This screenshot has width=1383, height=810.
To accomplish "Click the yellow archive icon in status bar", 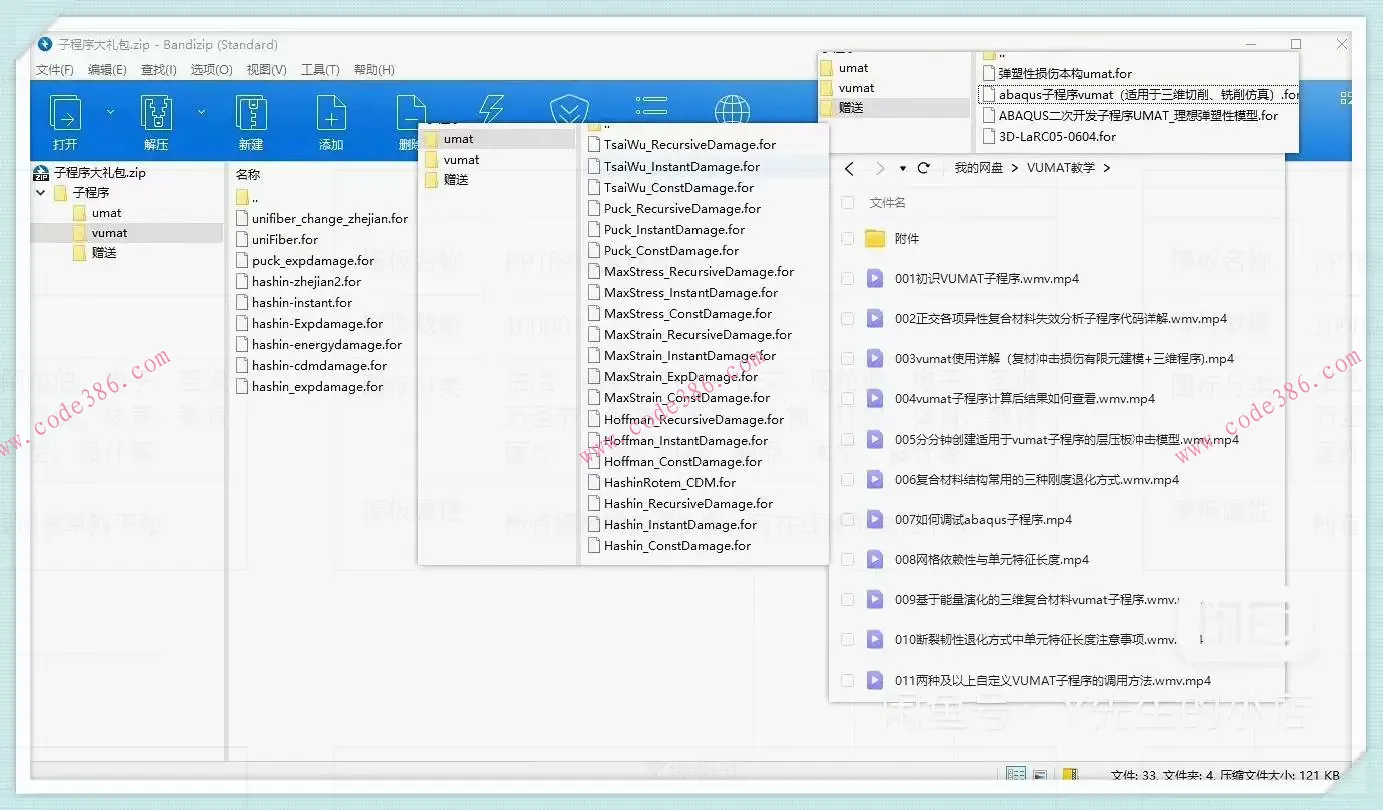I will (1070, 775).
